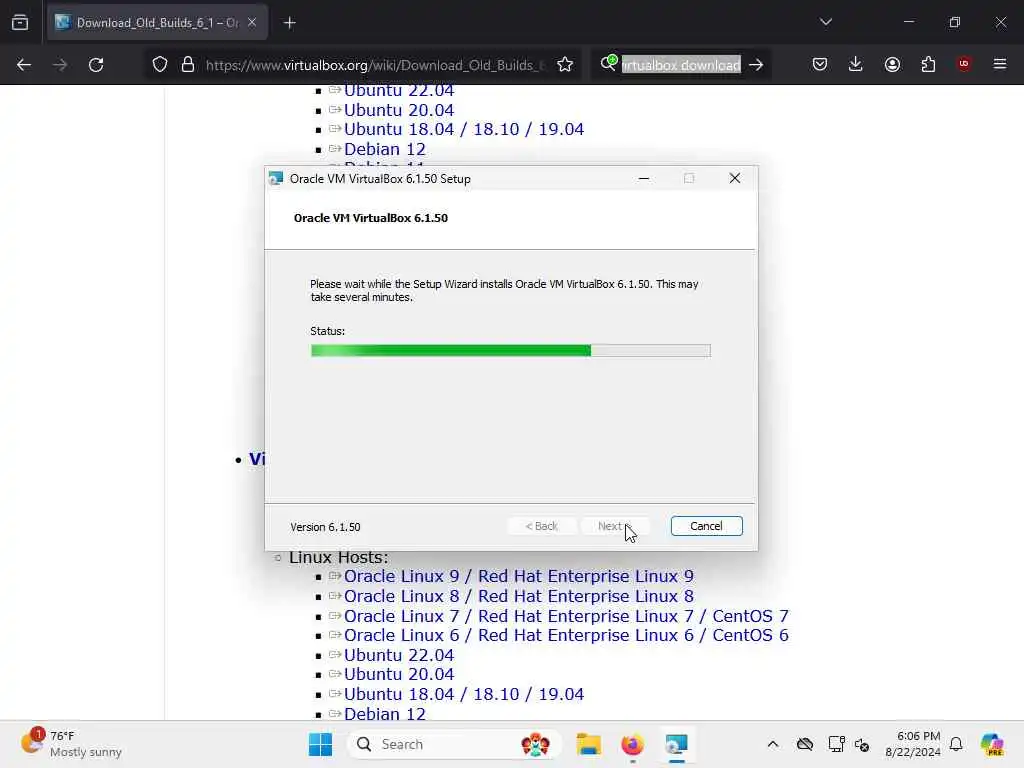1024x768 pixels.
Task: Click the virtualbox.org URL address field
Action: [x=375, y=65]
